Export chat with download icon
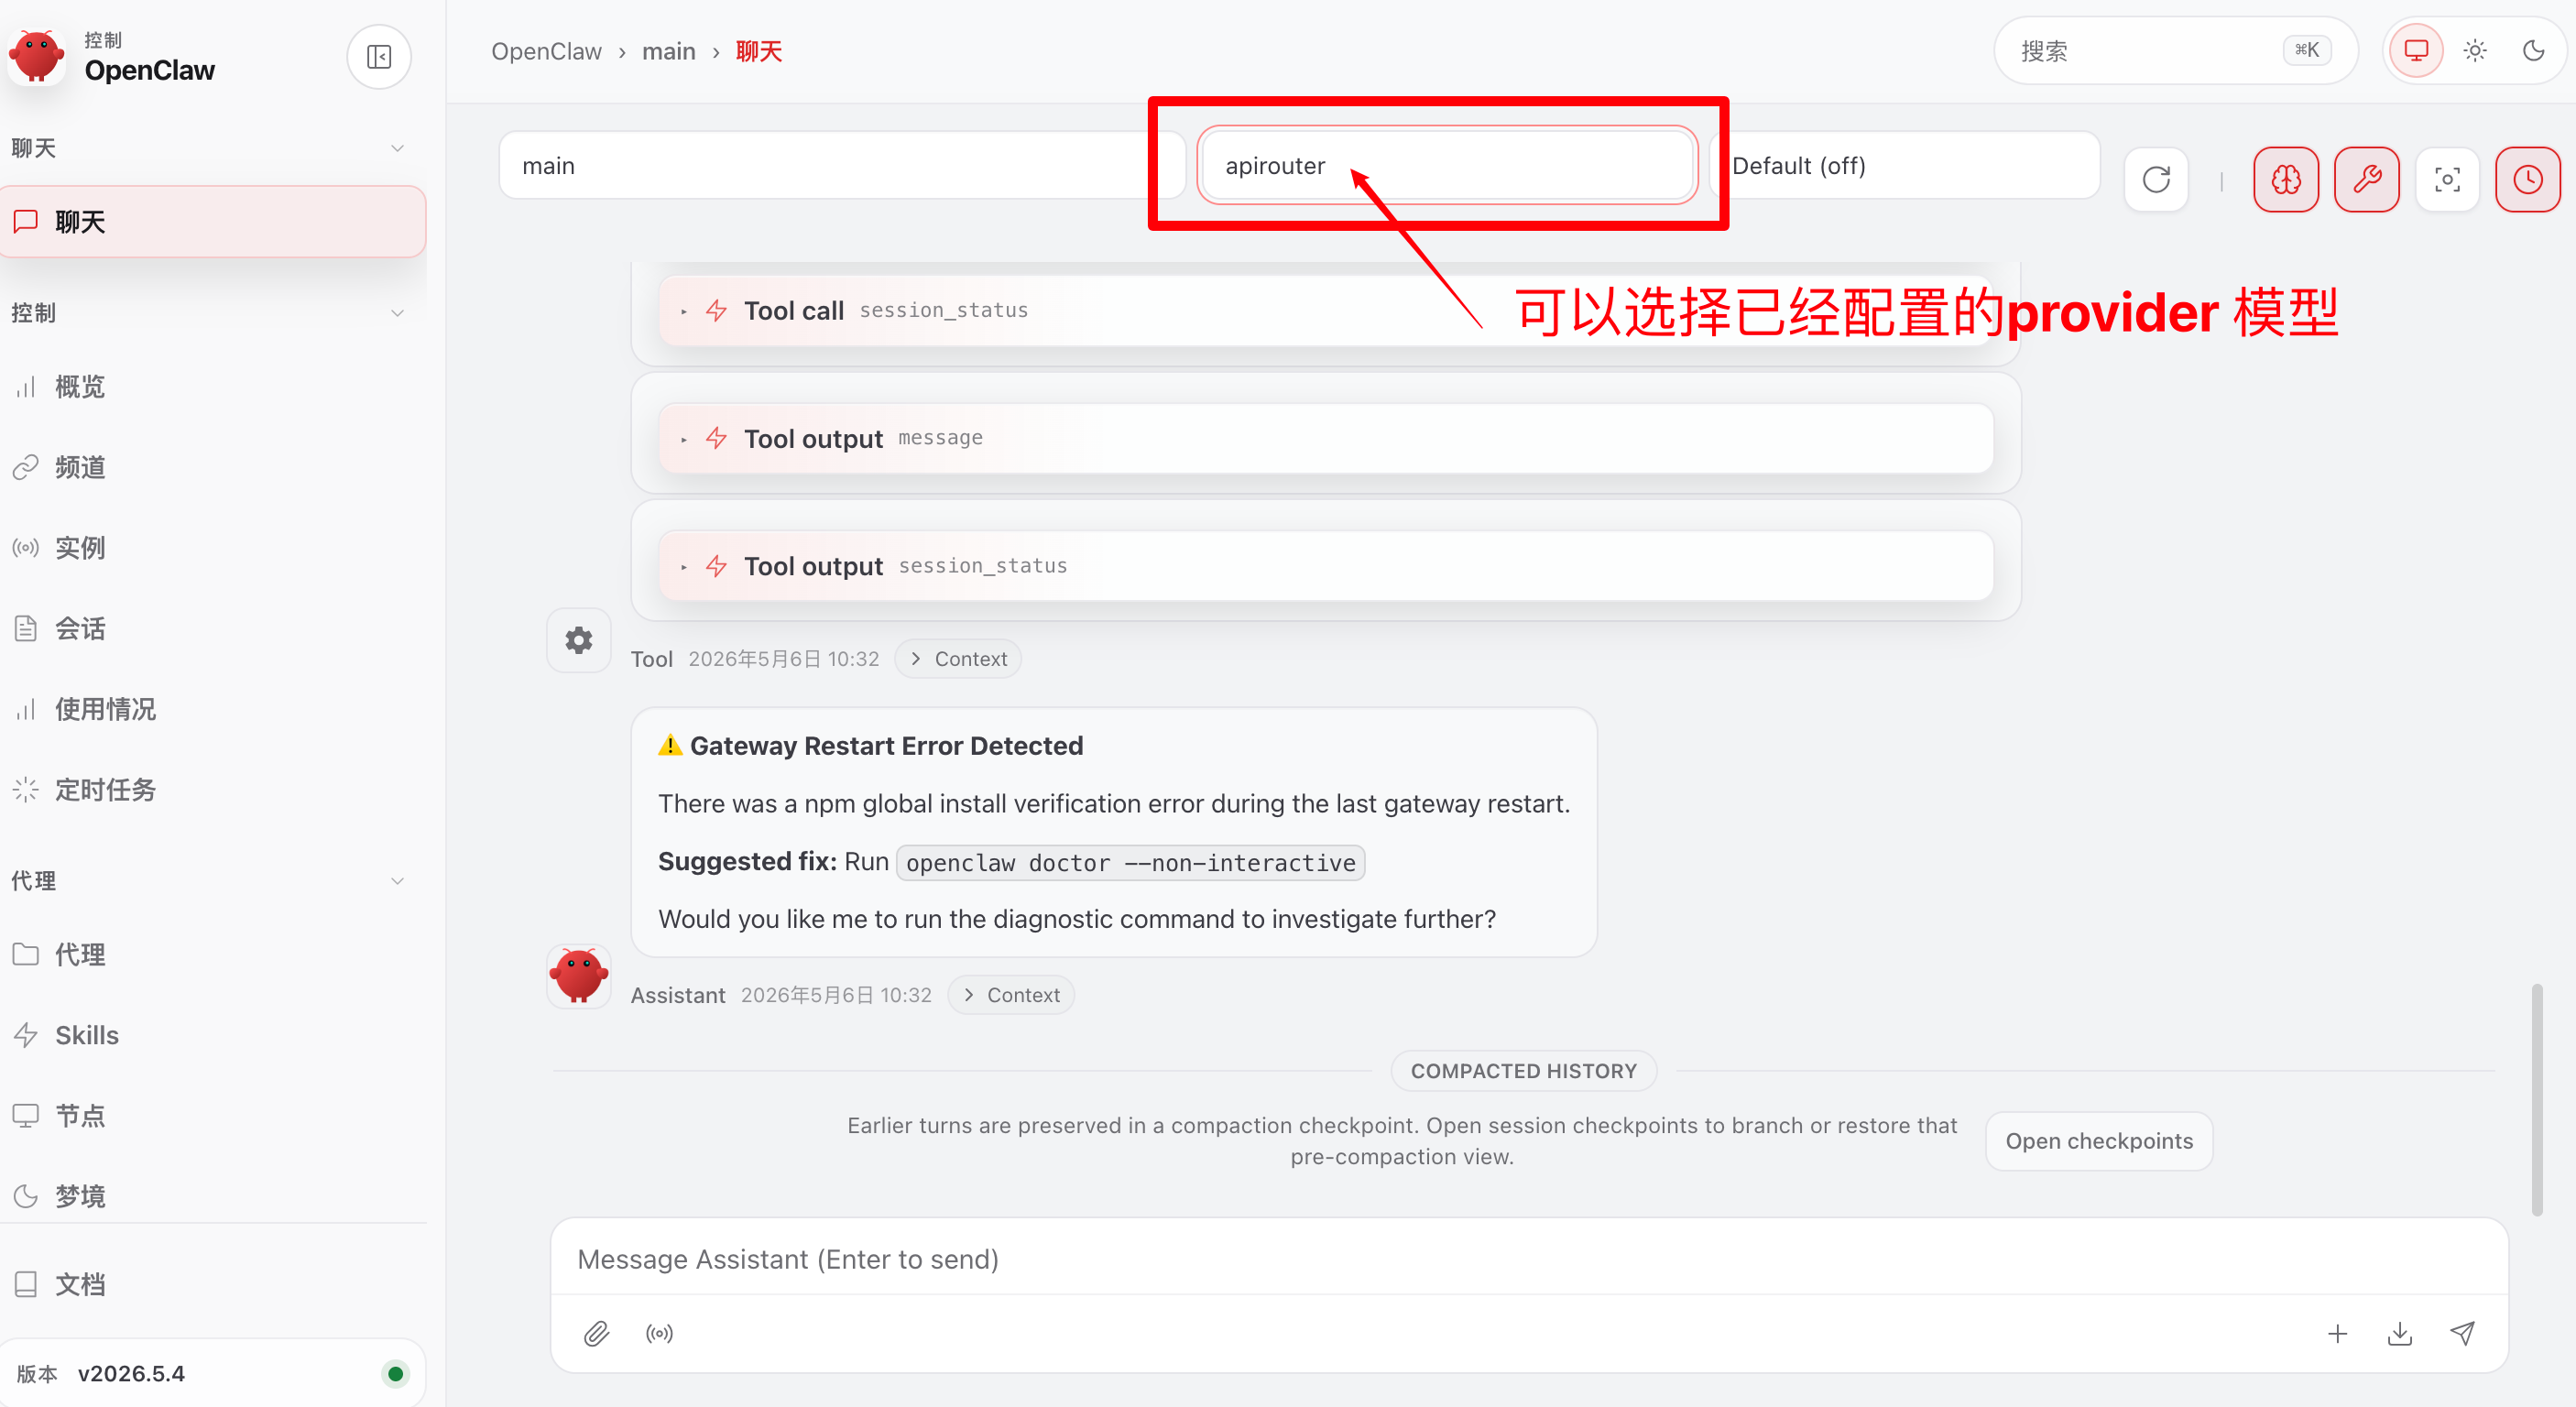The image size is (2576, 1407). tap(2400, 1333)
